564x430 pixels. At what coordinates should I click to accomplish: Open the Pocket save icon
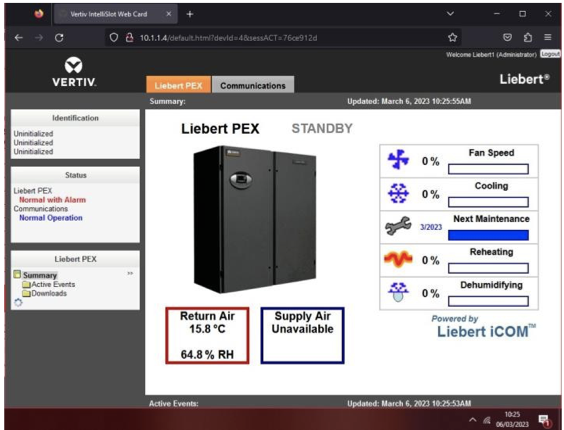[507, 37]
